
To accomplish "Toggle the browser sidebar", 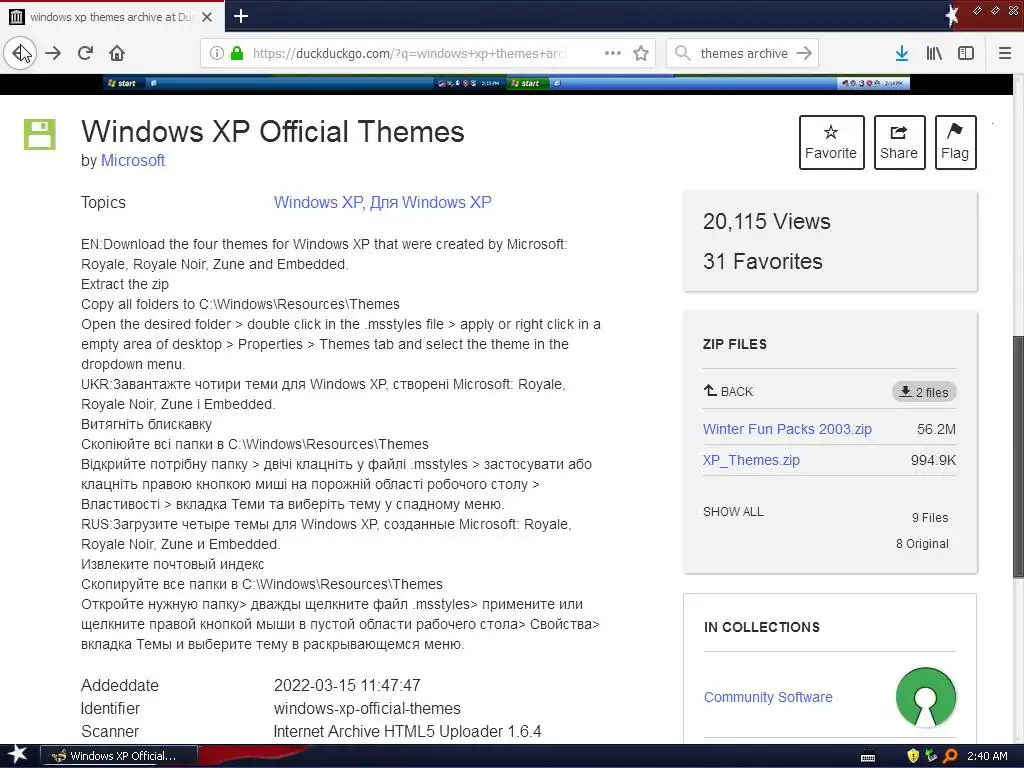I will pyautogui.click(x=966, y=54).
